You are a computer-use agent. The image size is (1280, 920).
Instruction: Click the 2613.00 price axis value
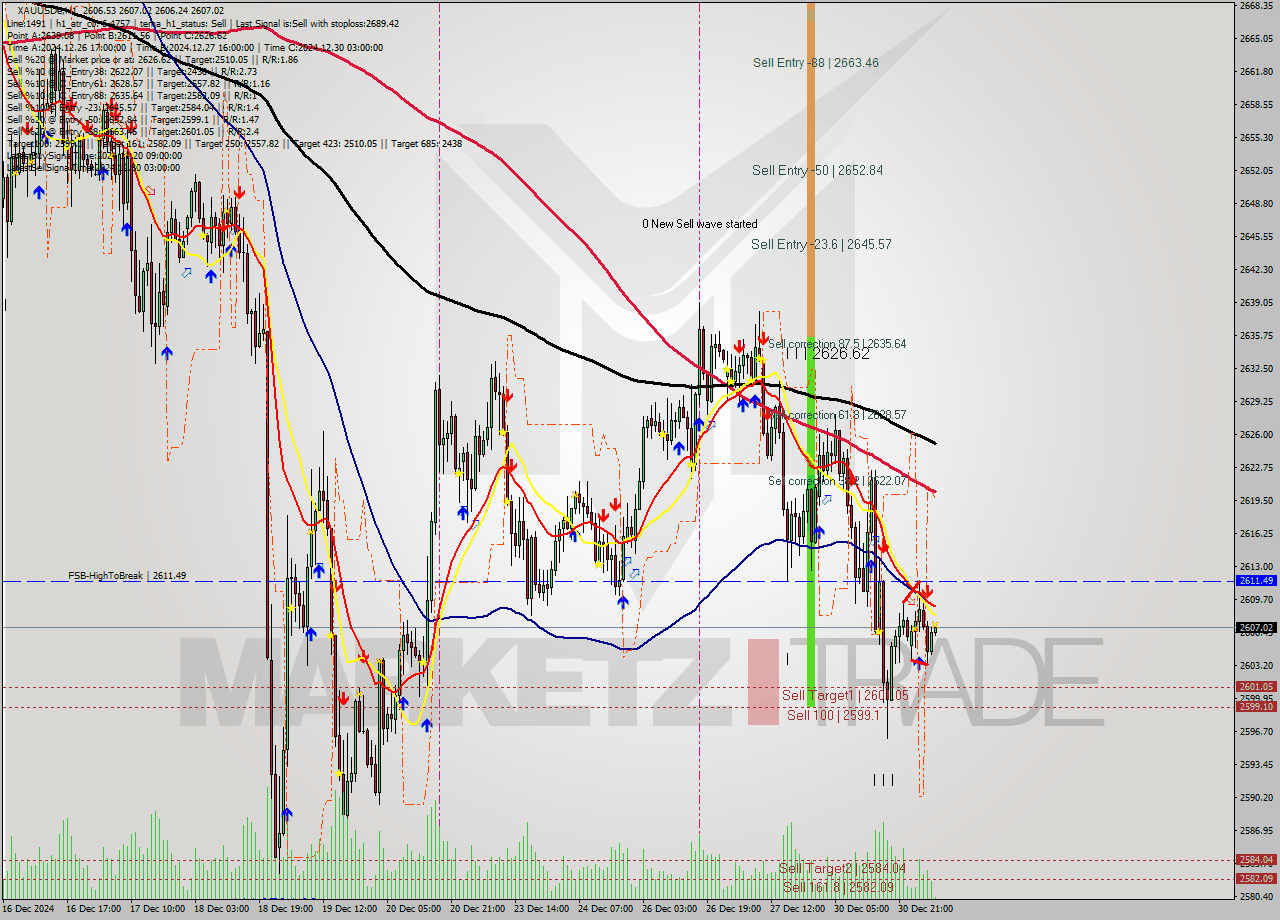coord(1255,566)
